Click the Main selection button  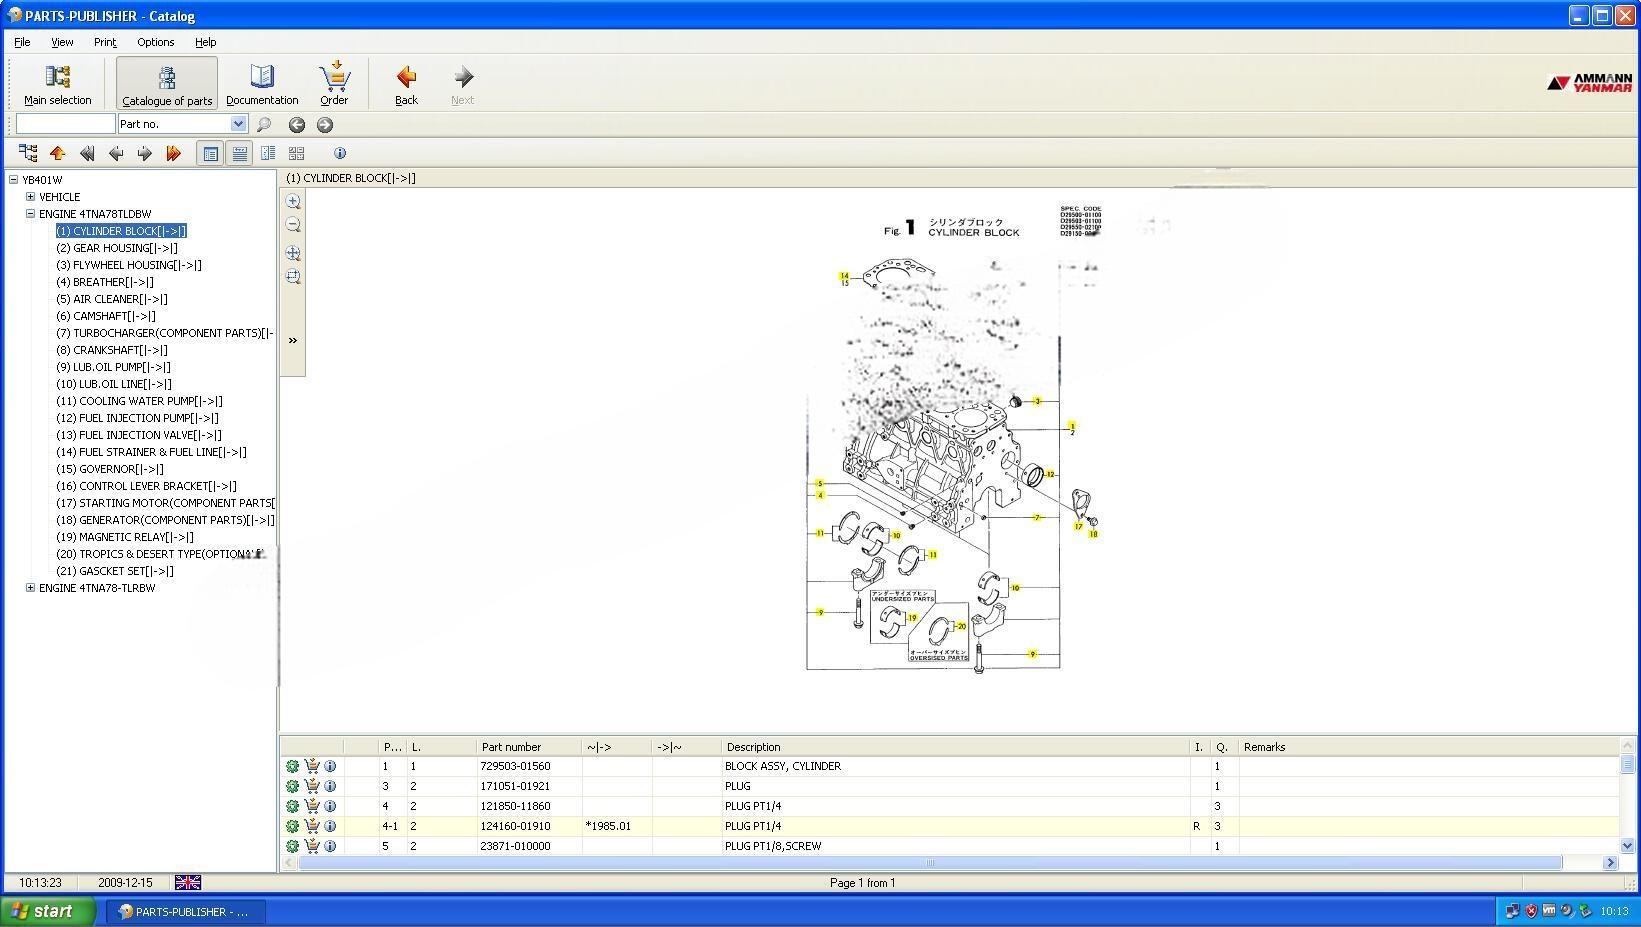(58, 84)
